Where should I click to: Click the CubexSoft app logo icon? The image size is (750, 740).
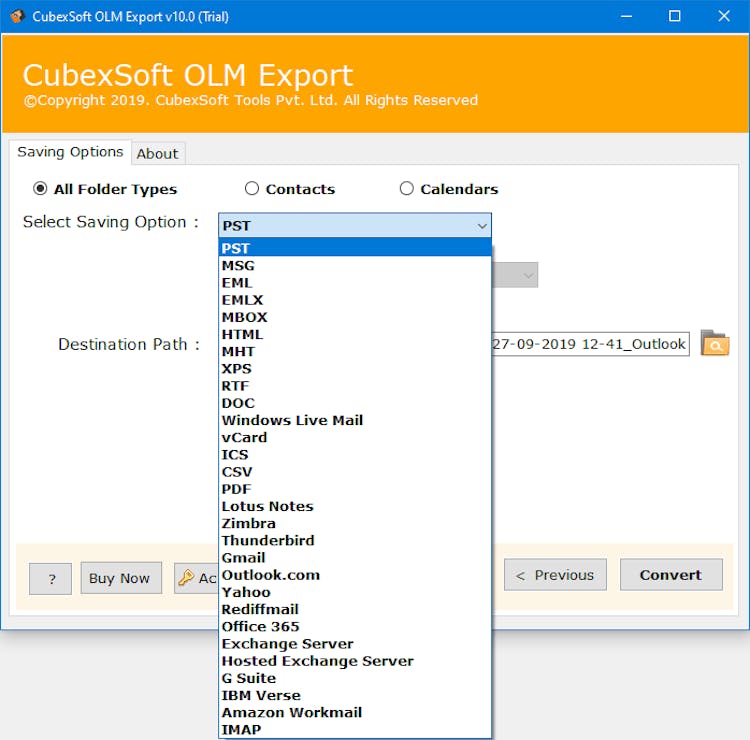tap(17, 16)
